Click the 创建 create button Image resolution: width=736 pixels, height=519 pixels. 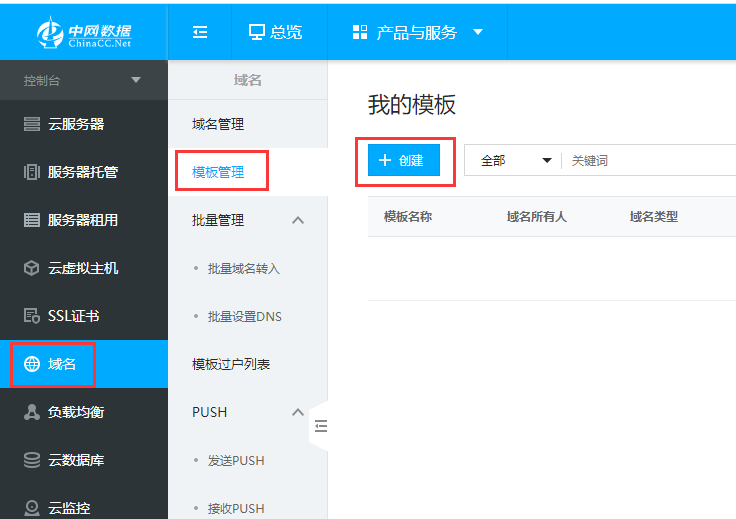(x=404, y=160)
